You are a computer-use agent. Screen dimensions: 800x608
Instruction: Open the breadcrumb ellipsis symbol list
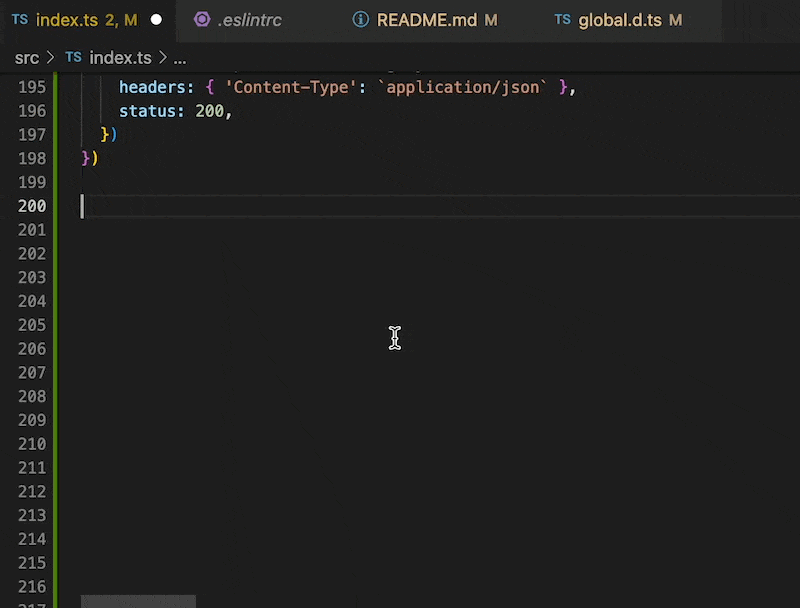coord(180,59)
